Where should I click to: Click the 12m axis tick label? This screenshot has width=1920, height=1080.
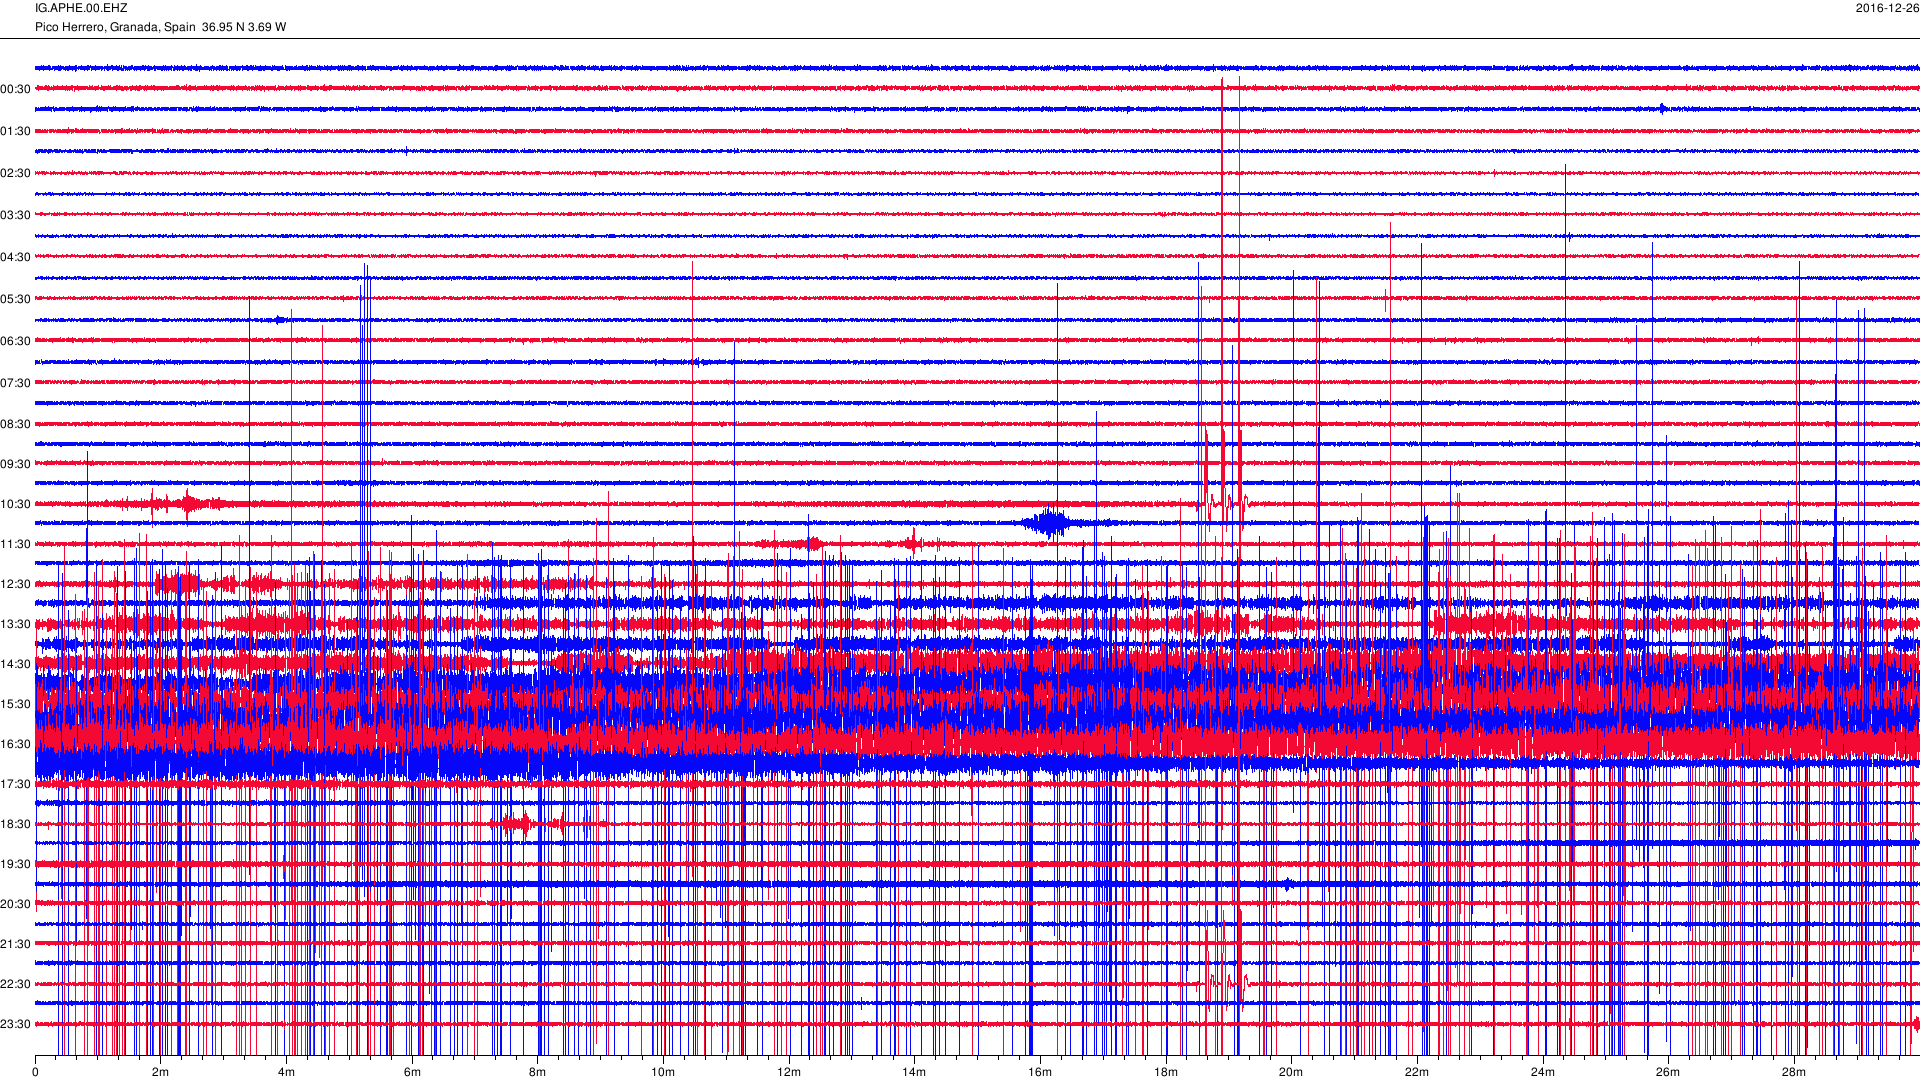click(789, 1072)
